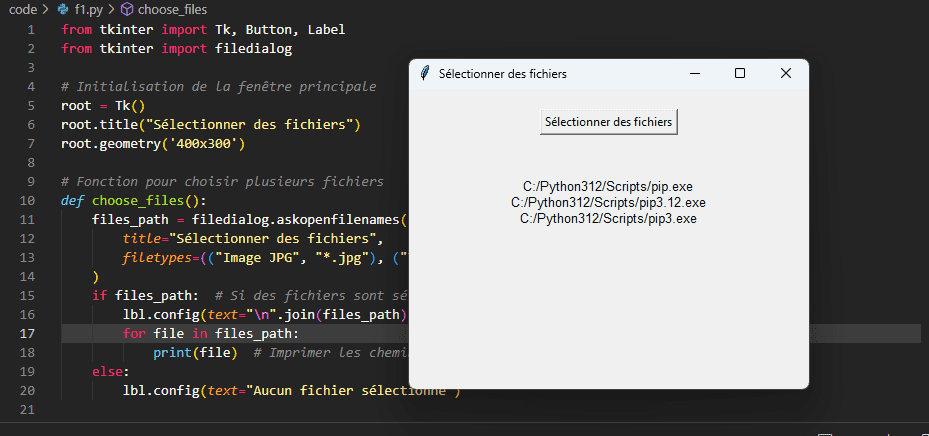Minimize the Sélectionner des fichiers window

tap(695, 73)
